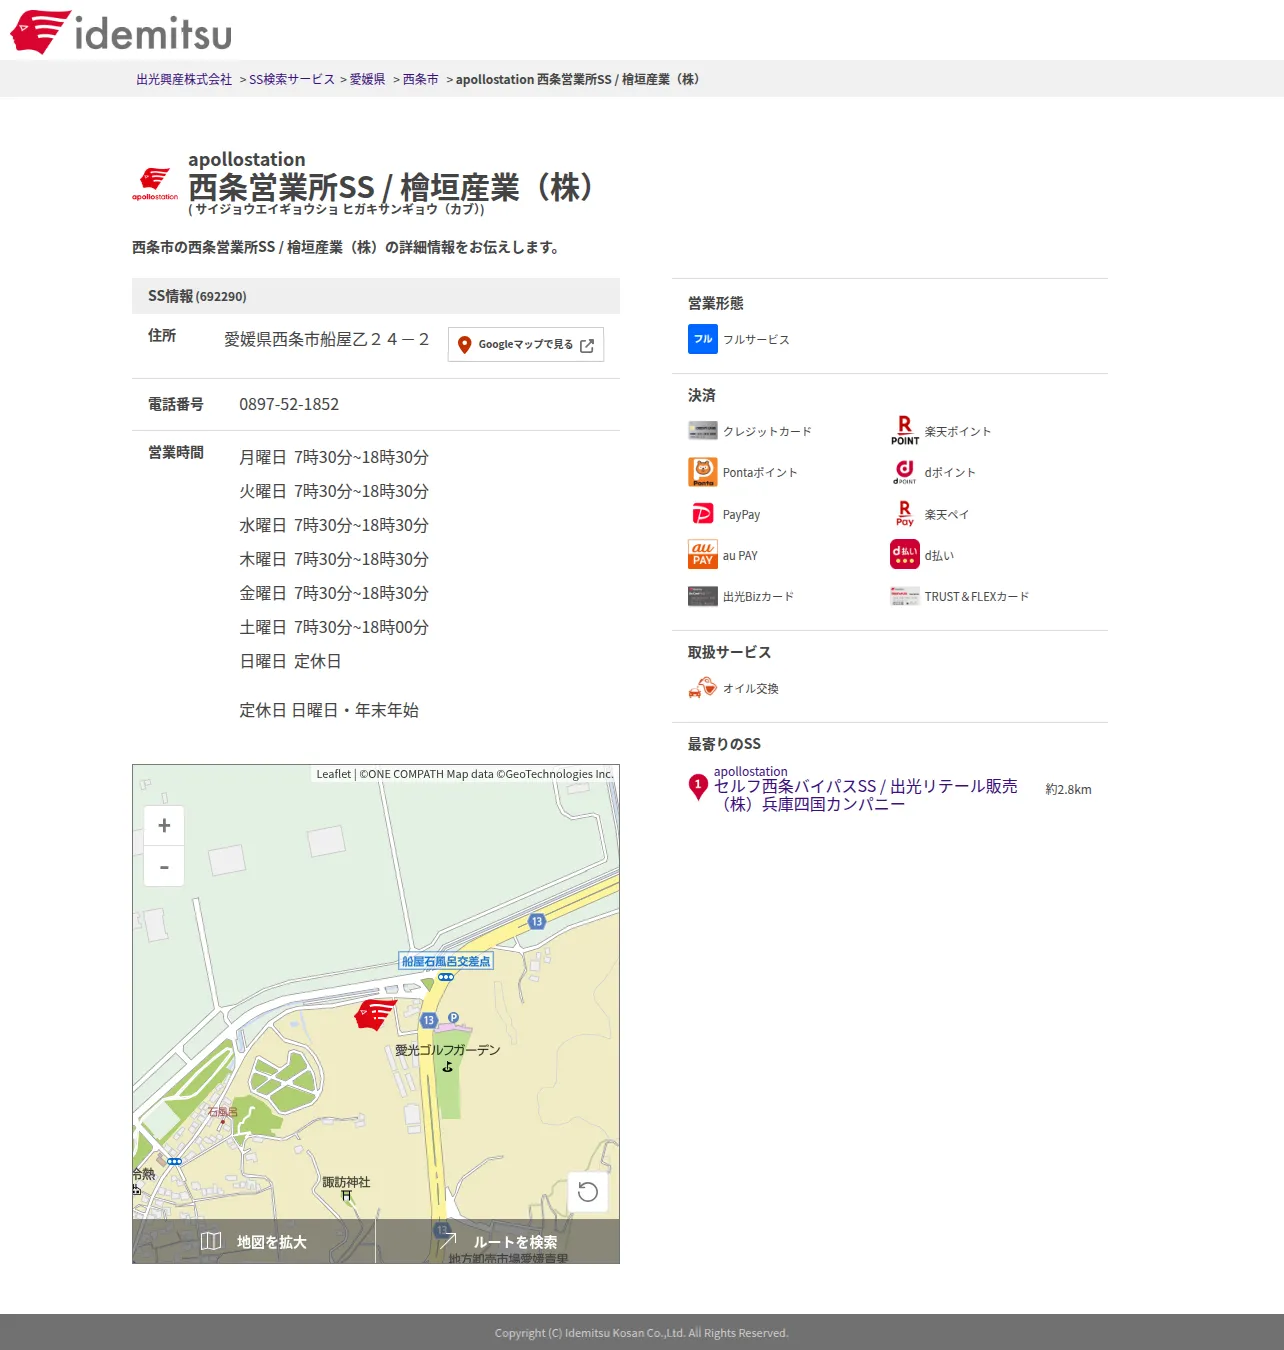This screenshot has width=1284, height=1350.
Task: Open the セルフ西条バイパスSS nearby station link
Action: coord(866,795)
